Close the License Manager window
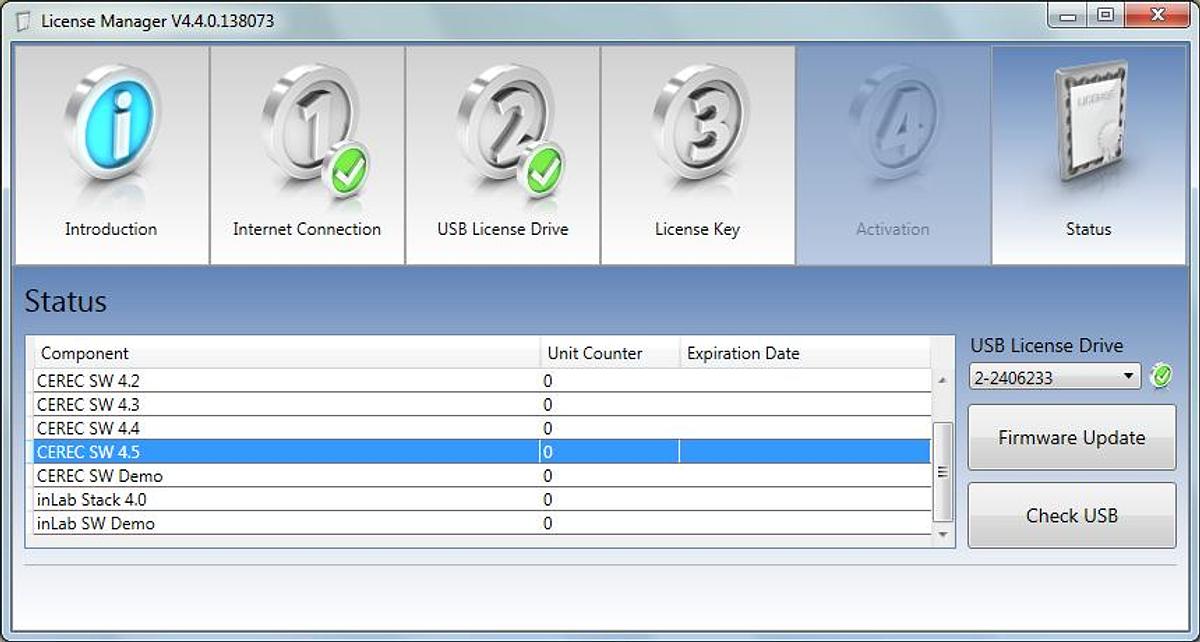Viewport: 1200px width, 642px height. (x=1157, y=15)
